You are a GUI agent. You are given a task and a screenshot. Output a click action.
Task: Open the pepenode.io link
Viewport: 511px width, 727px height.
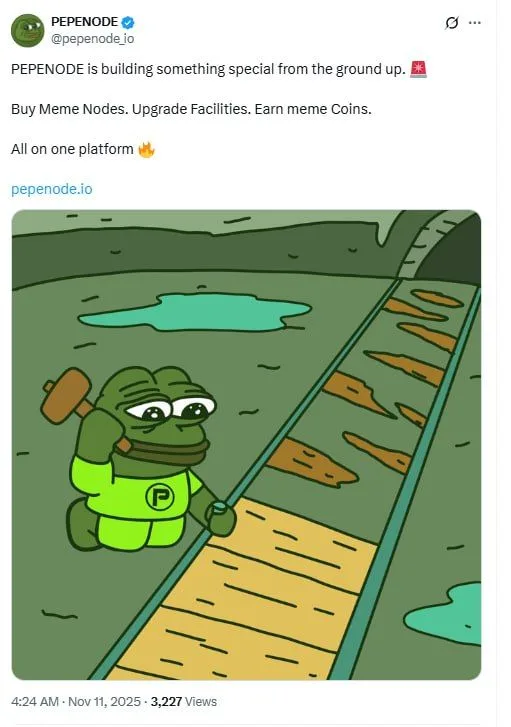(51, 189)
